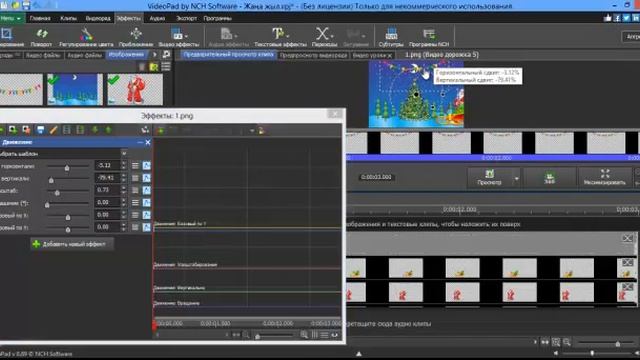
Task: Click Добавить новый эффект button
Action: tap(72, 244)
